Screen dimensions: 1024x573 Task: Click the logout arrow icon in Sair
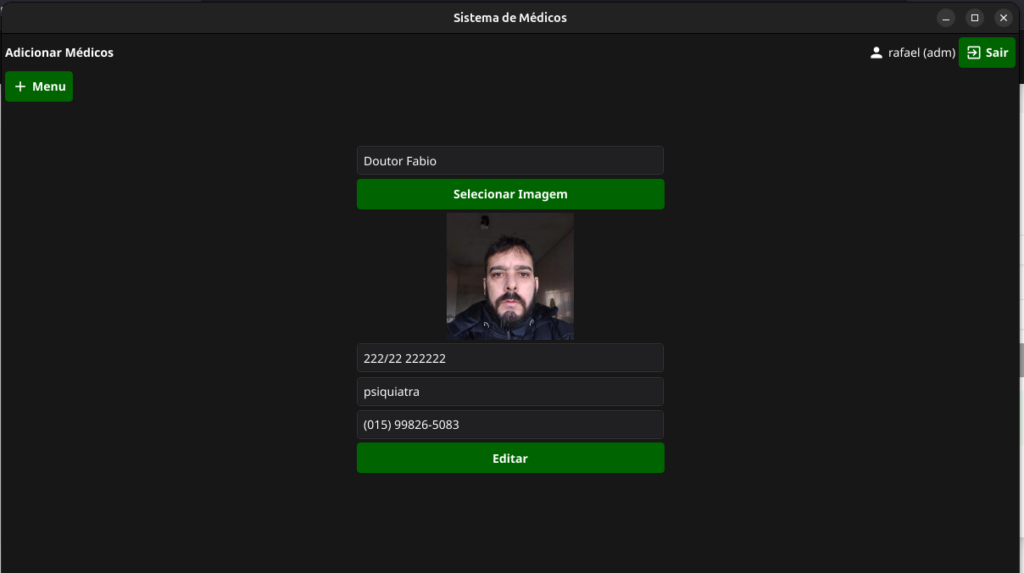974,53
